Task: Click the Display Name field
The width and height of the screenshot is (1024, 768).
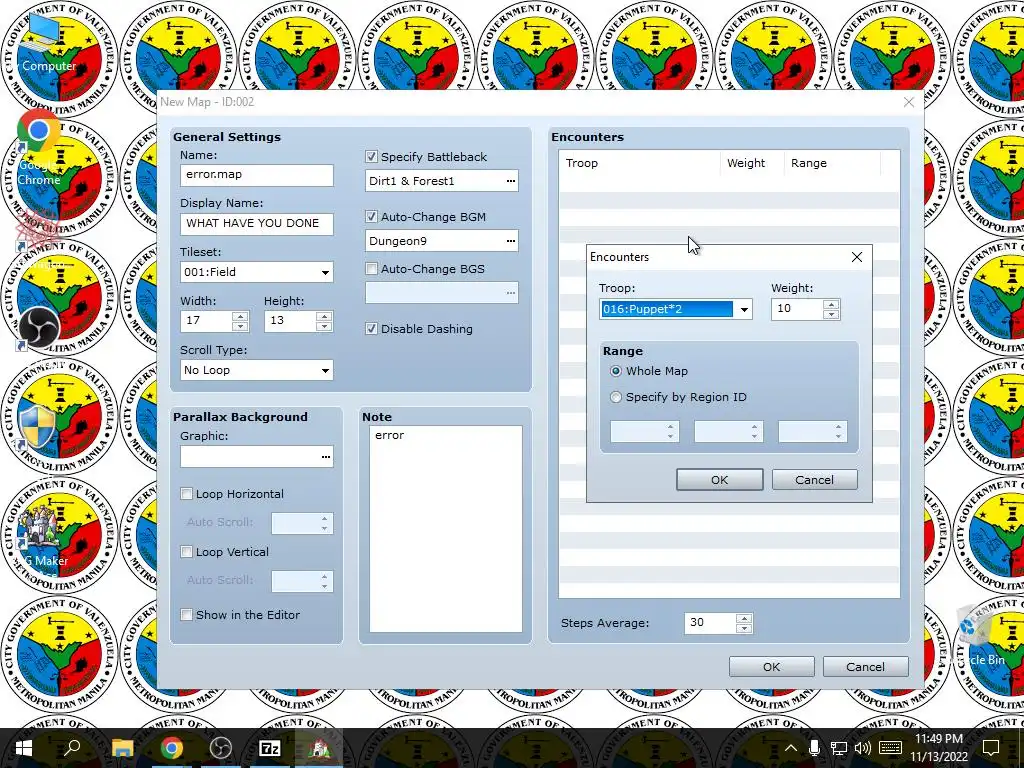Action: click(x=257, y=223)
